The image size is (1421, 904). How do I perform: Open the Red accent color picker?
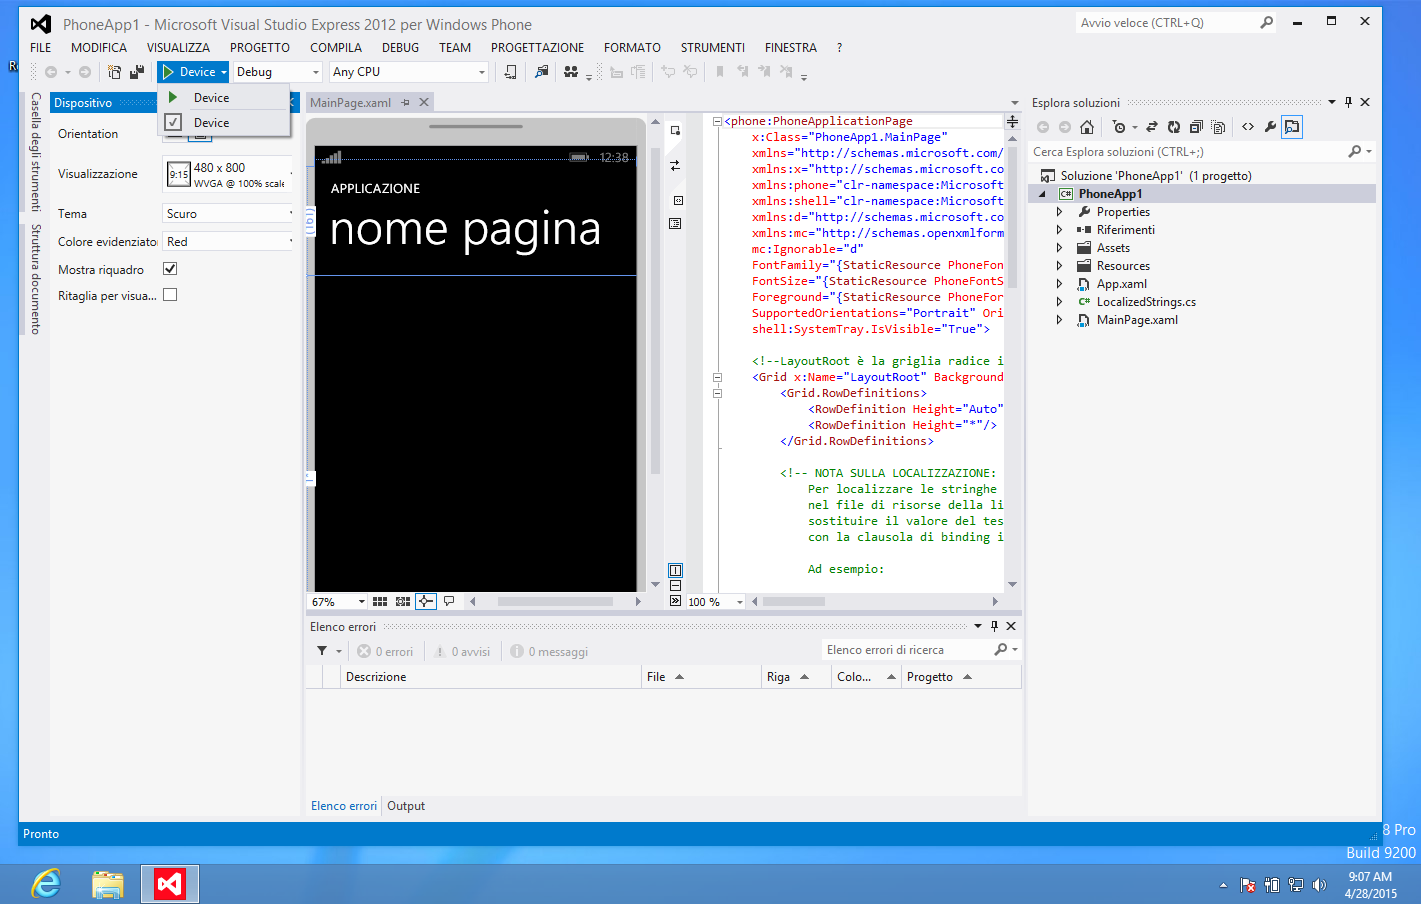coord(226,240)
